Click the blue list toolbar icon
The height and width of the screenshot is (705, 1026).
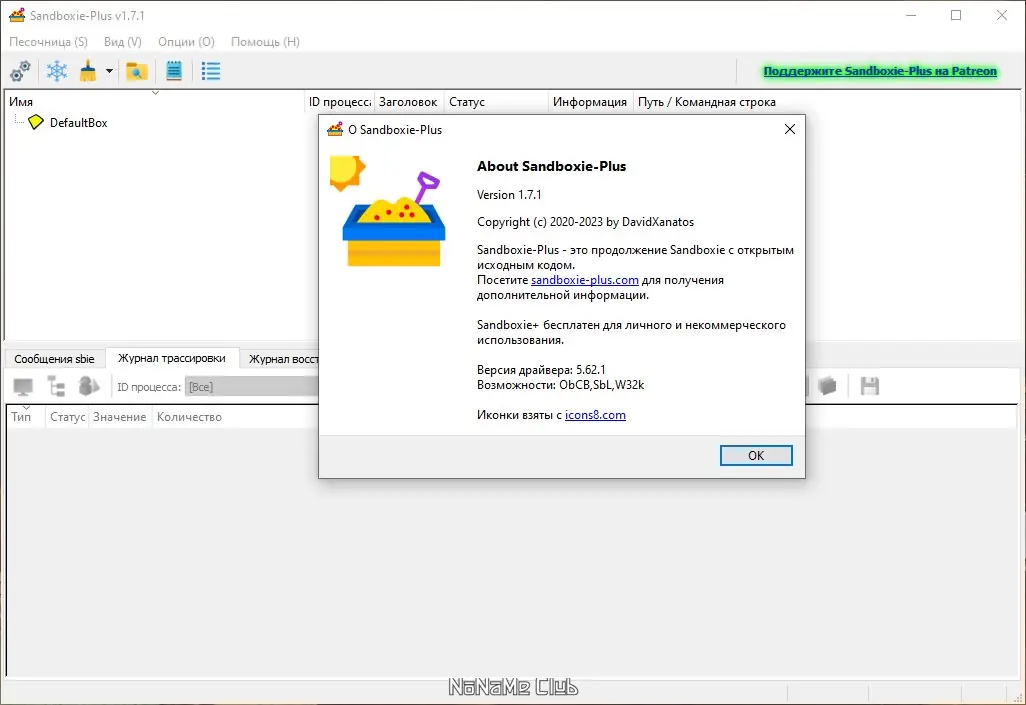click(x=211, y=71)
